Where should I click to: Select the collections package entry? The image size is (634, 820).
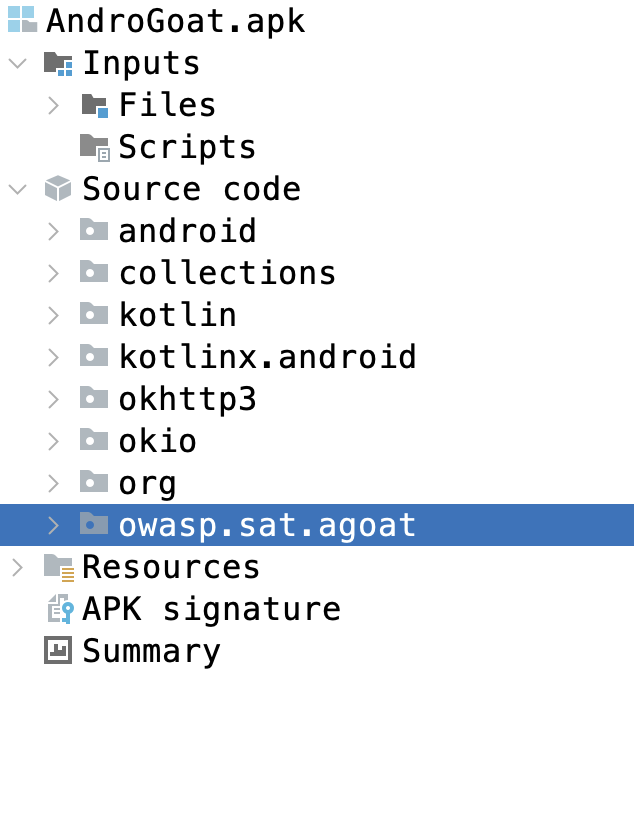[x=227, y=273]
